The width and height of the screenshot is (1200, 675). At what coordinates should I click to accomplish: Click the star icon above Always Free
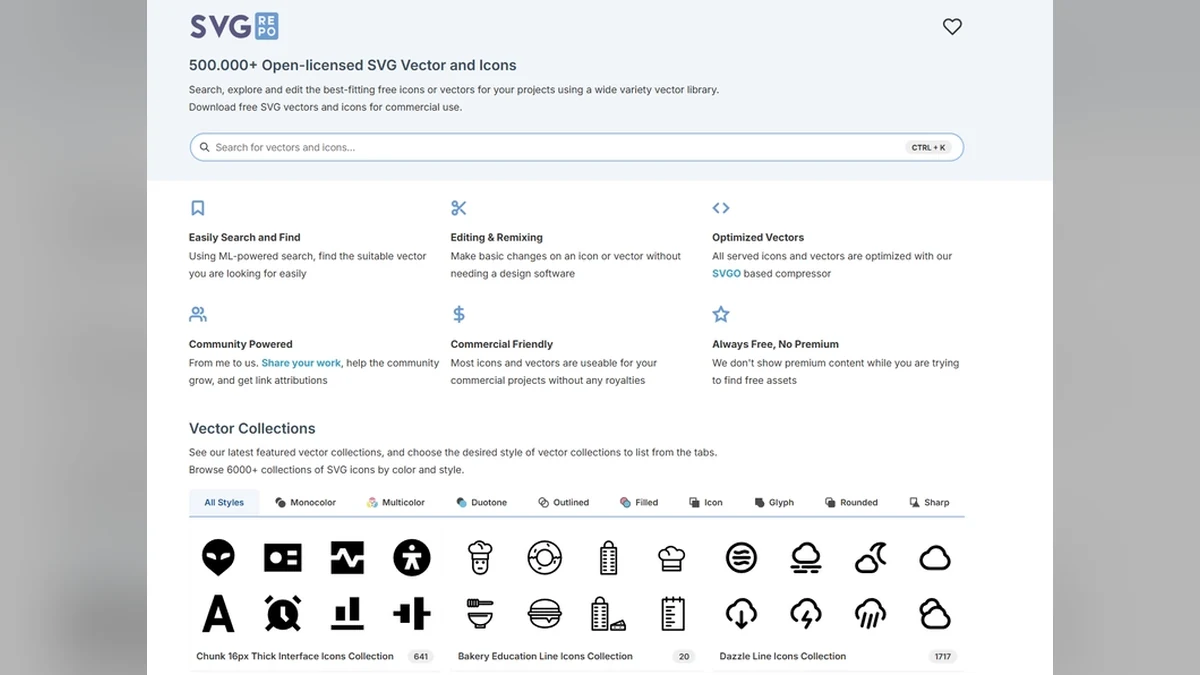point(721,314)
